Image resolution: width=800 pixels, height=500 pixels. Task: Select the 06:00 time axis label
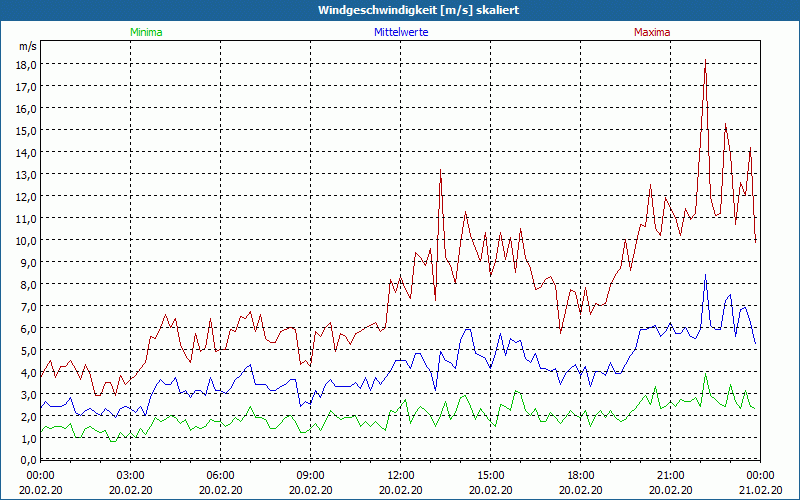click(220, 475)
